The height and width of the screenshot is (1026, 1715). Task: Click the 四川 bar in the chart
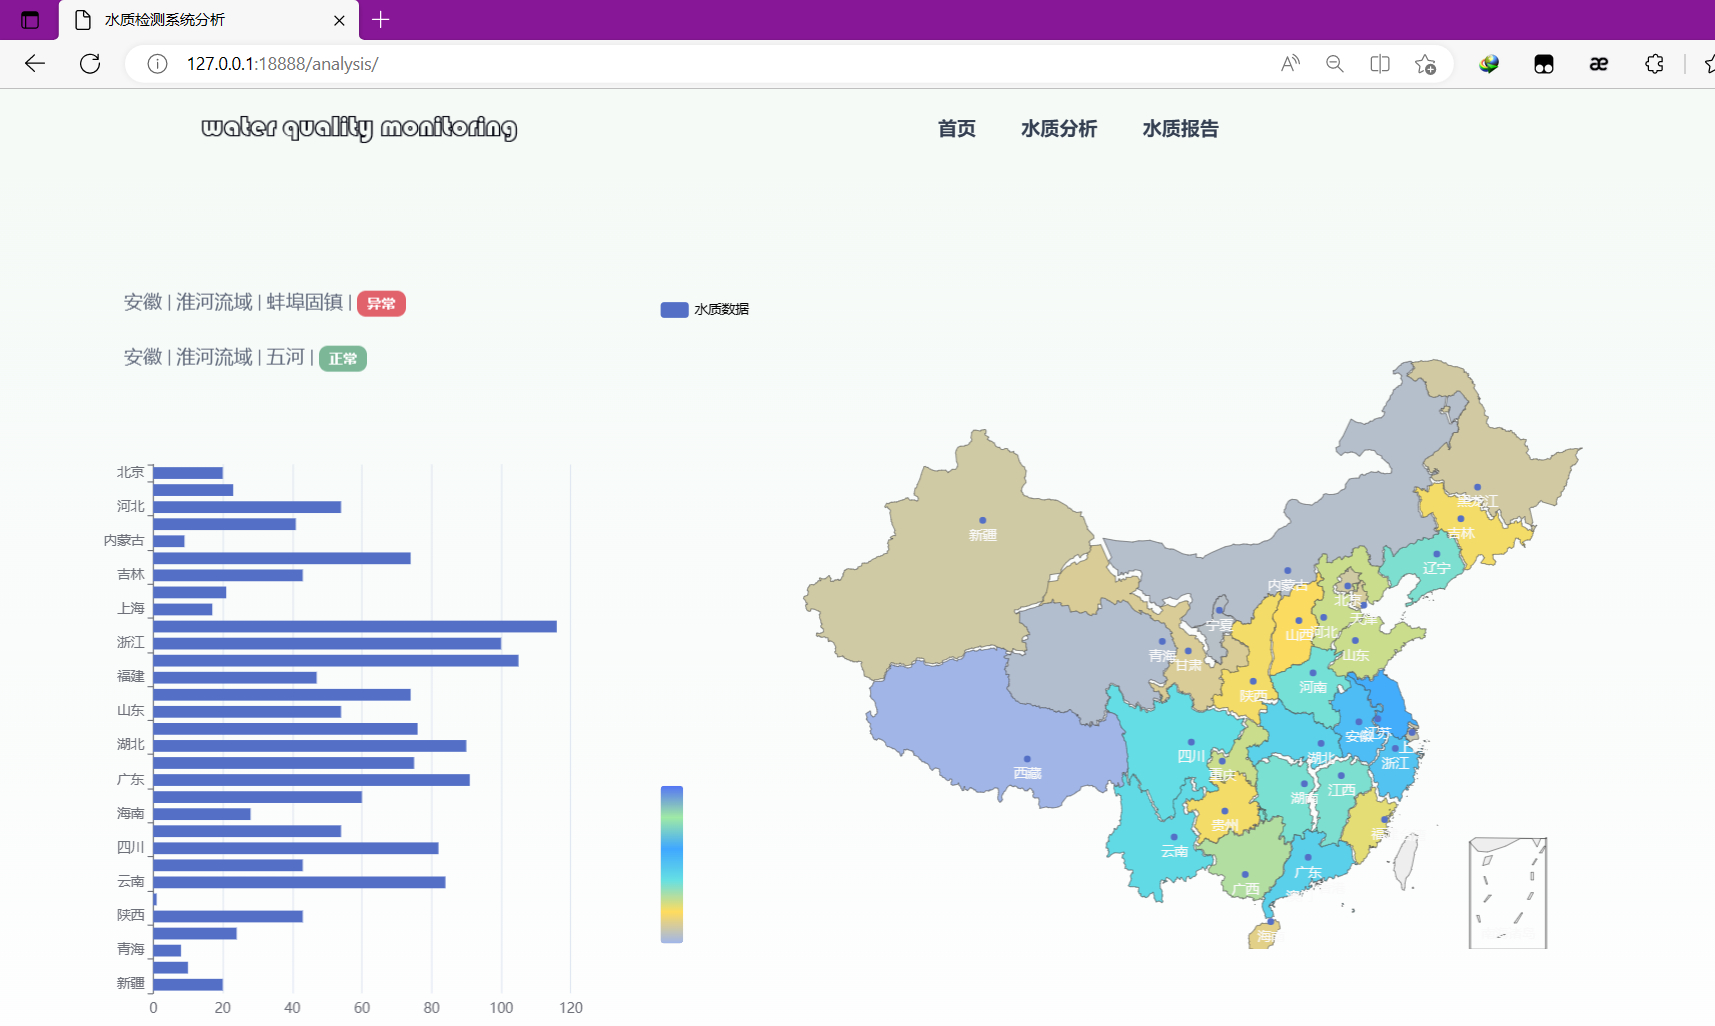pyautogui.click(x=296, y=848)
